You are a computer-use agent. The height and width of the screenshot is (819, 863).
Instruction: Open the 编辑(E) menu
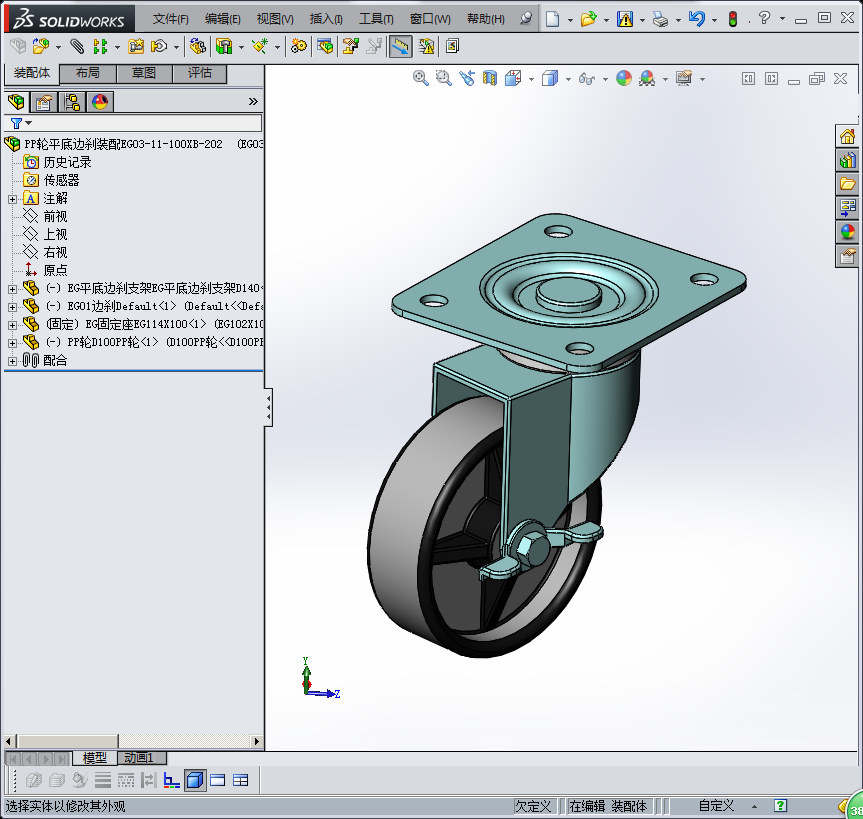(222, 19)
